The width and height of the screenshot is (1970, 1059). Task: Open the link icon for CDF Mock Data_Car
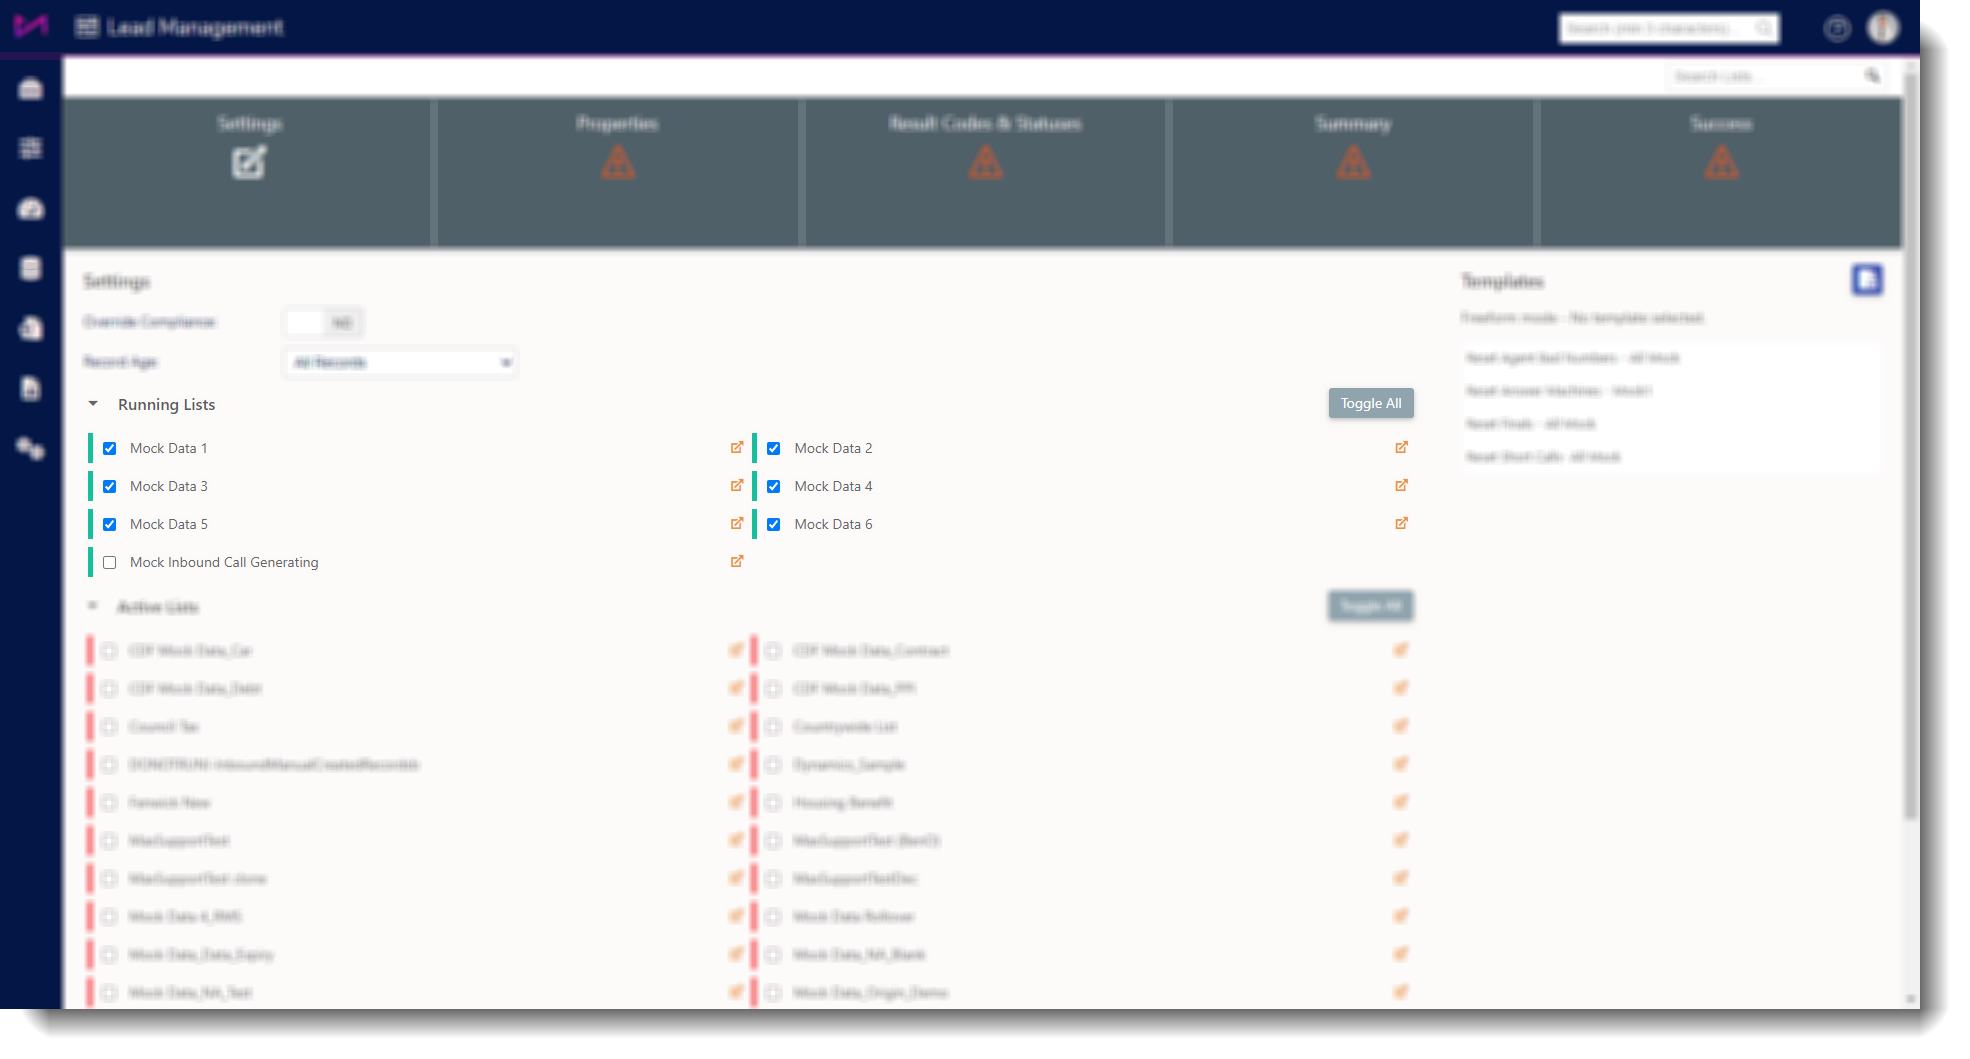point(737,651)
